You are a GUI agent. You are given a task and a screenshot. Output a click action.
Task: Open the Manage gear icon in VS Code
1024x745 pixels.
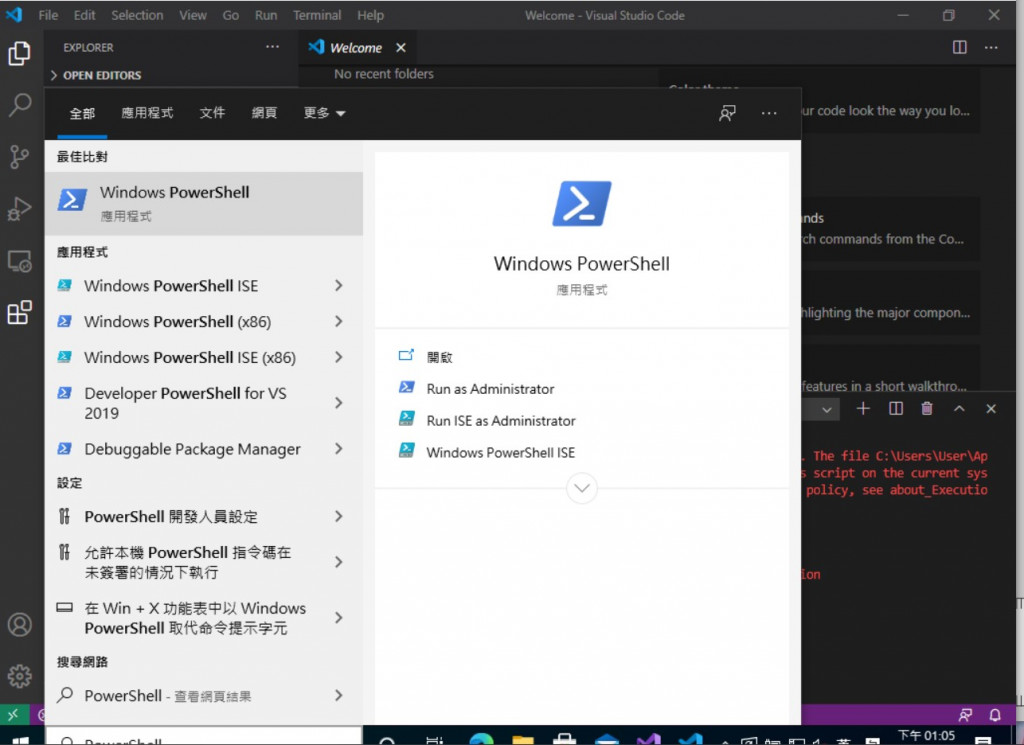pyautogui.click(x=20, y=676)
